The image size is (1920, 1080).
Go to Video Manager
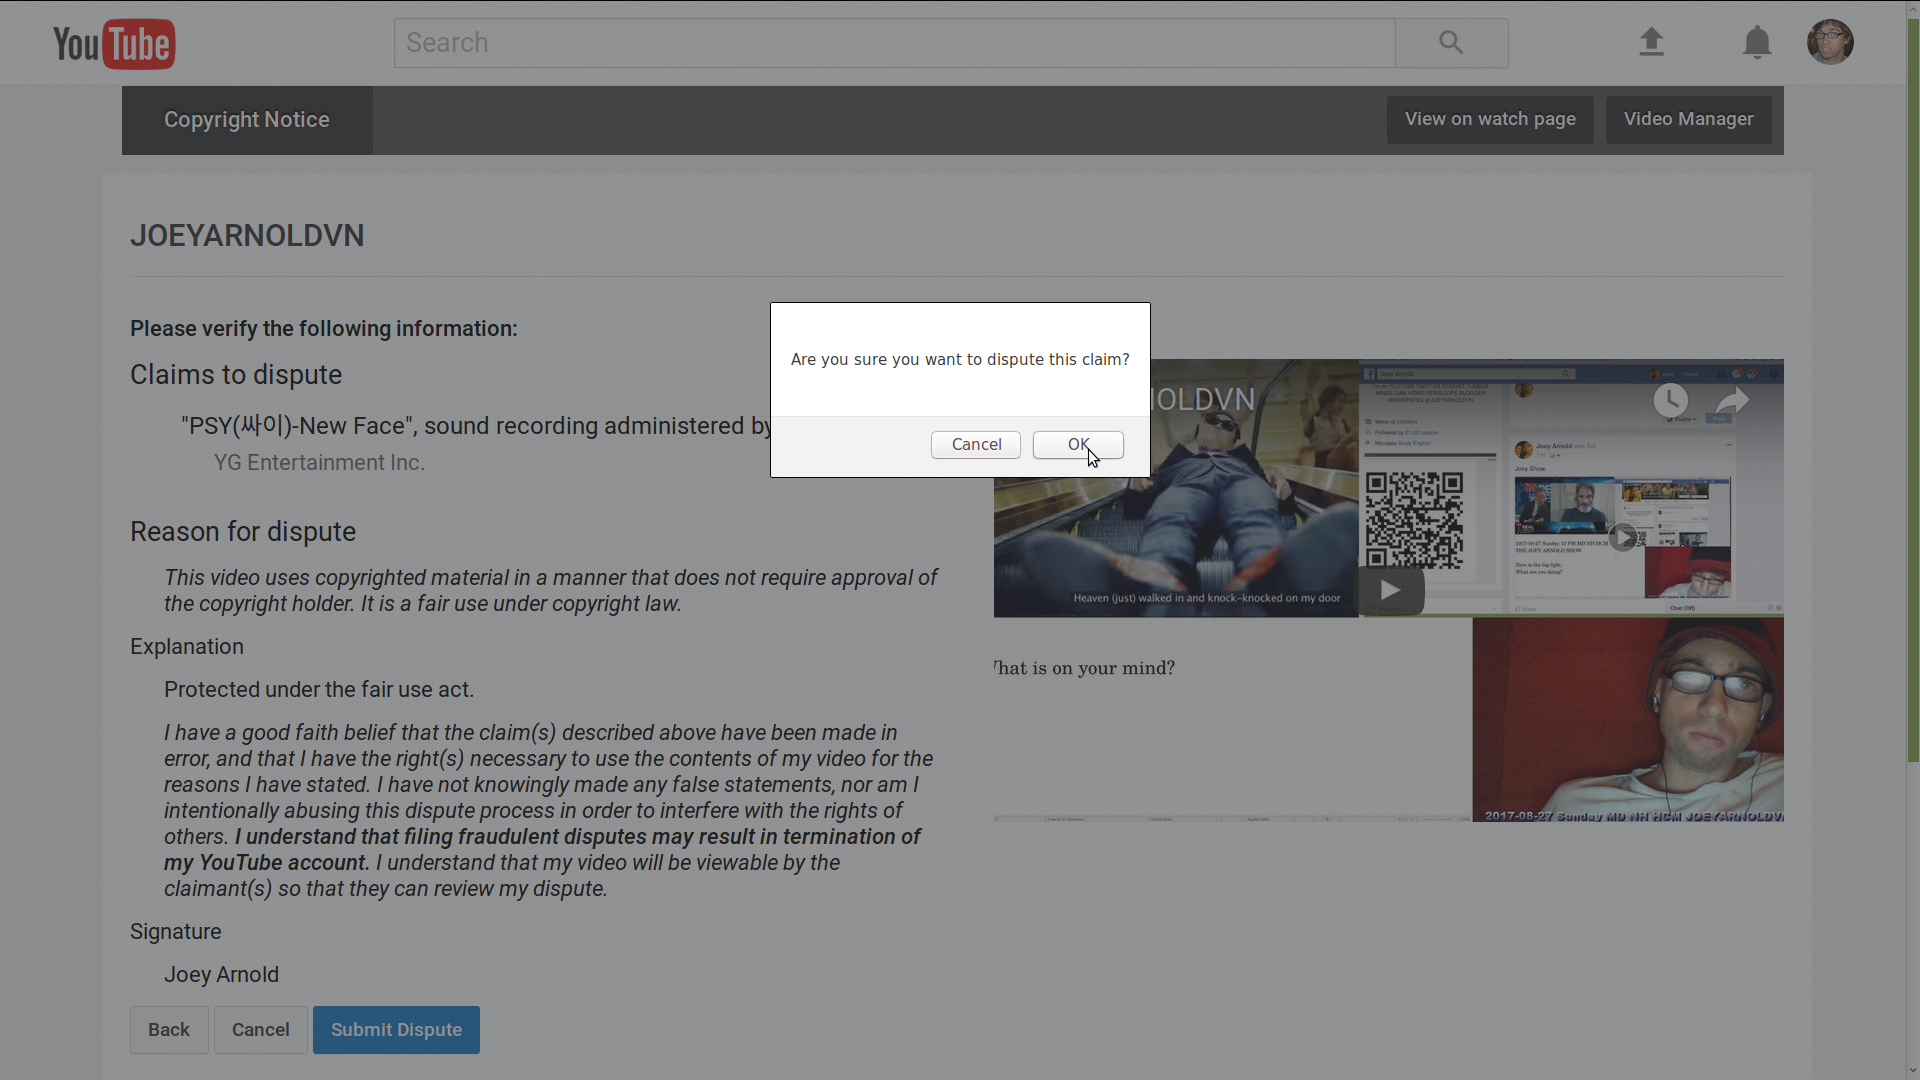click(1688, 119)
